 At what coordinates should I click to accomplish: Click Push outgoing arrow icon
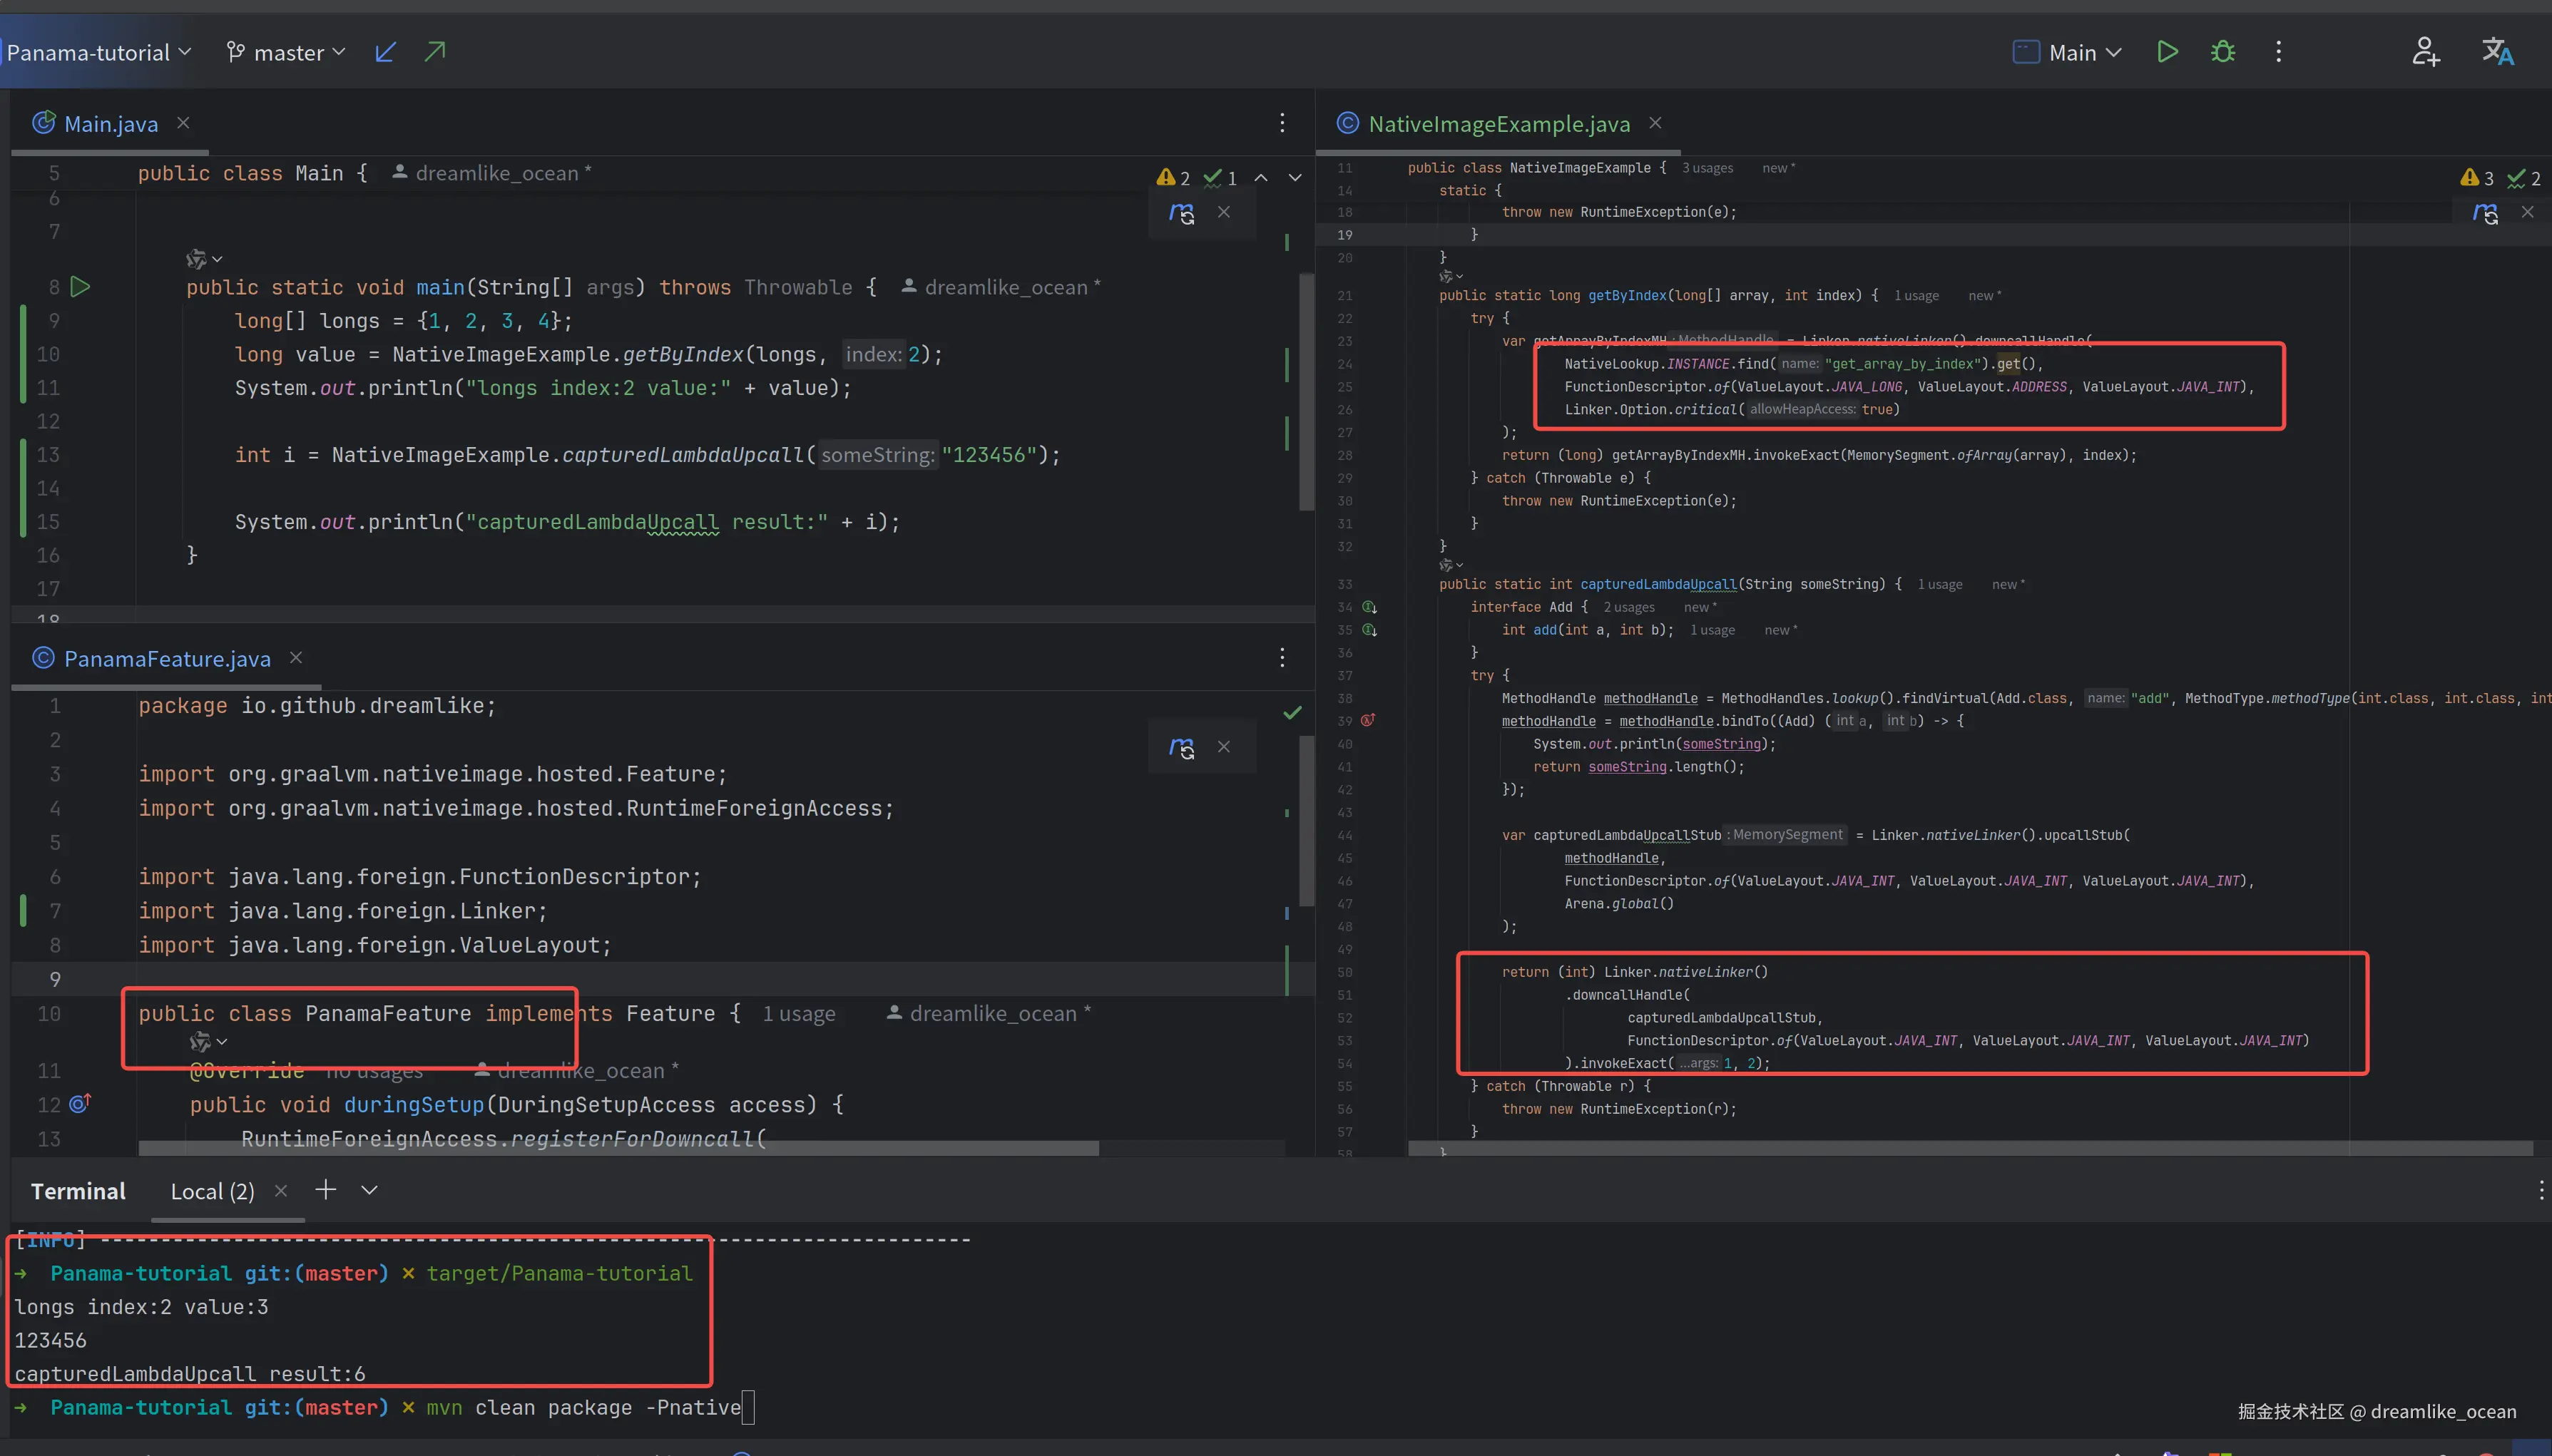click(x=435, y=52)
